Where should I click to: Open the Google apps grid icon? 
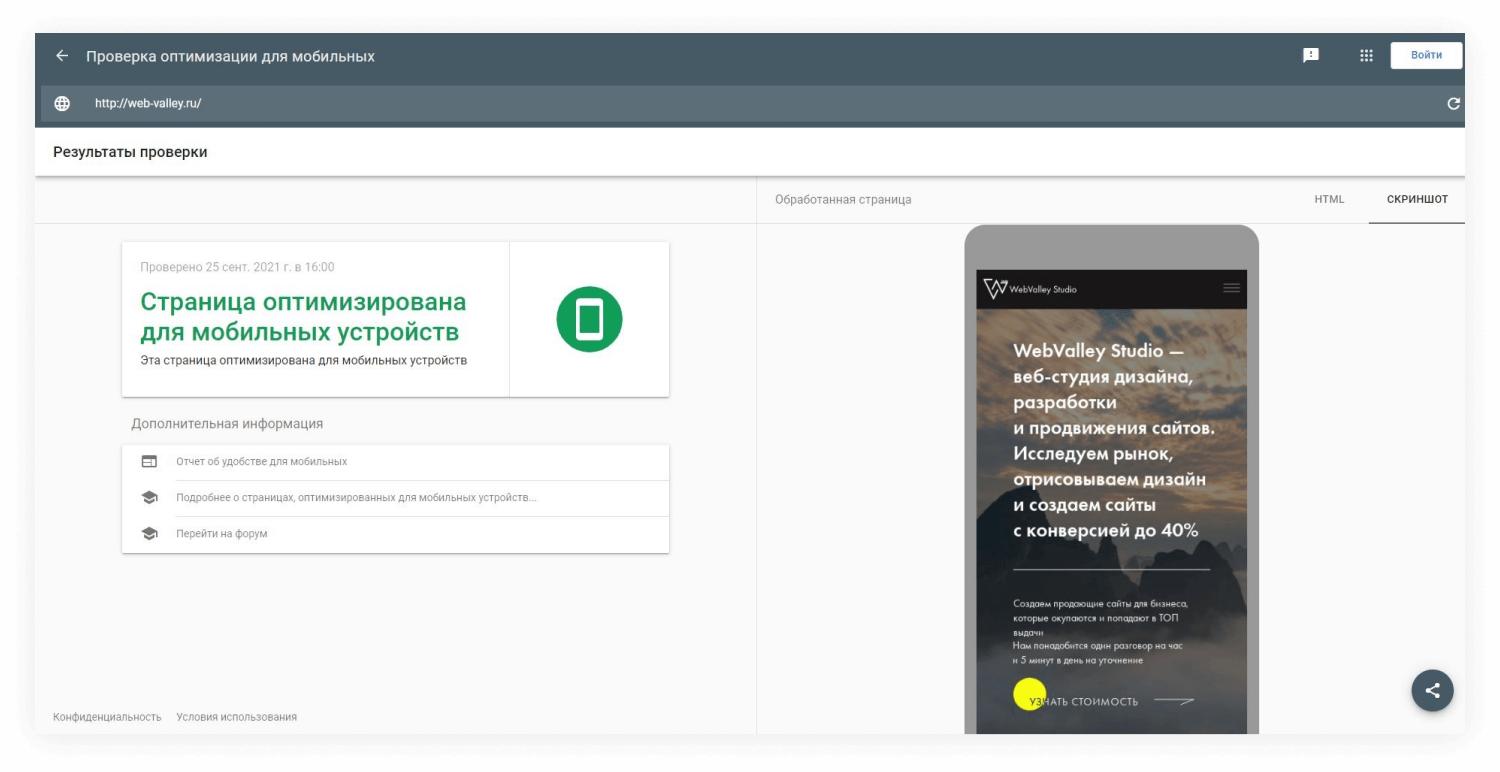coord(1366,55)
